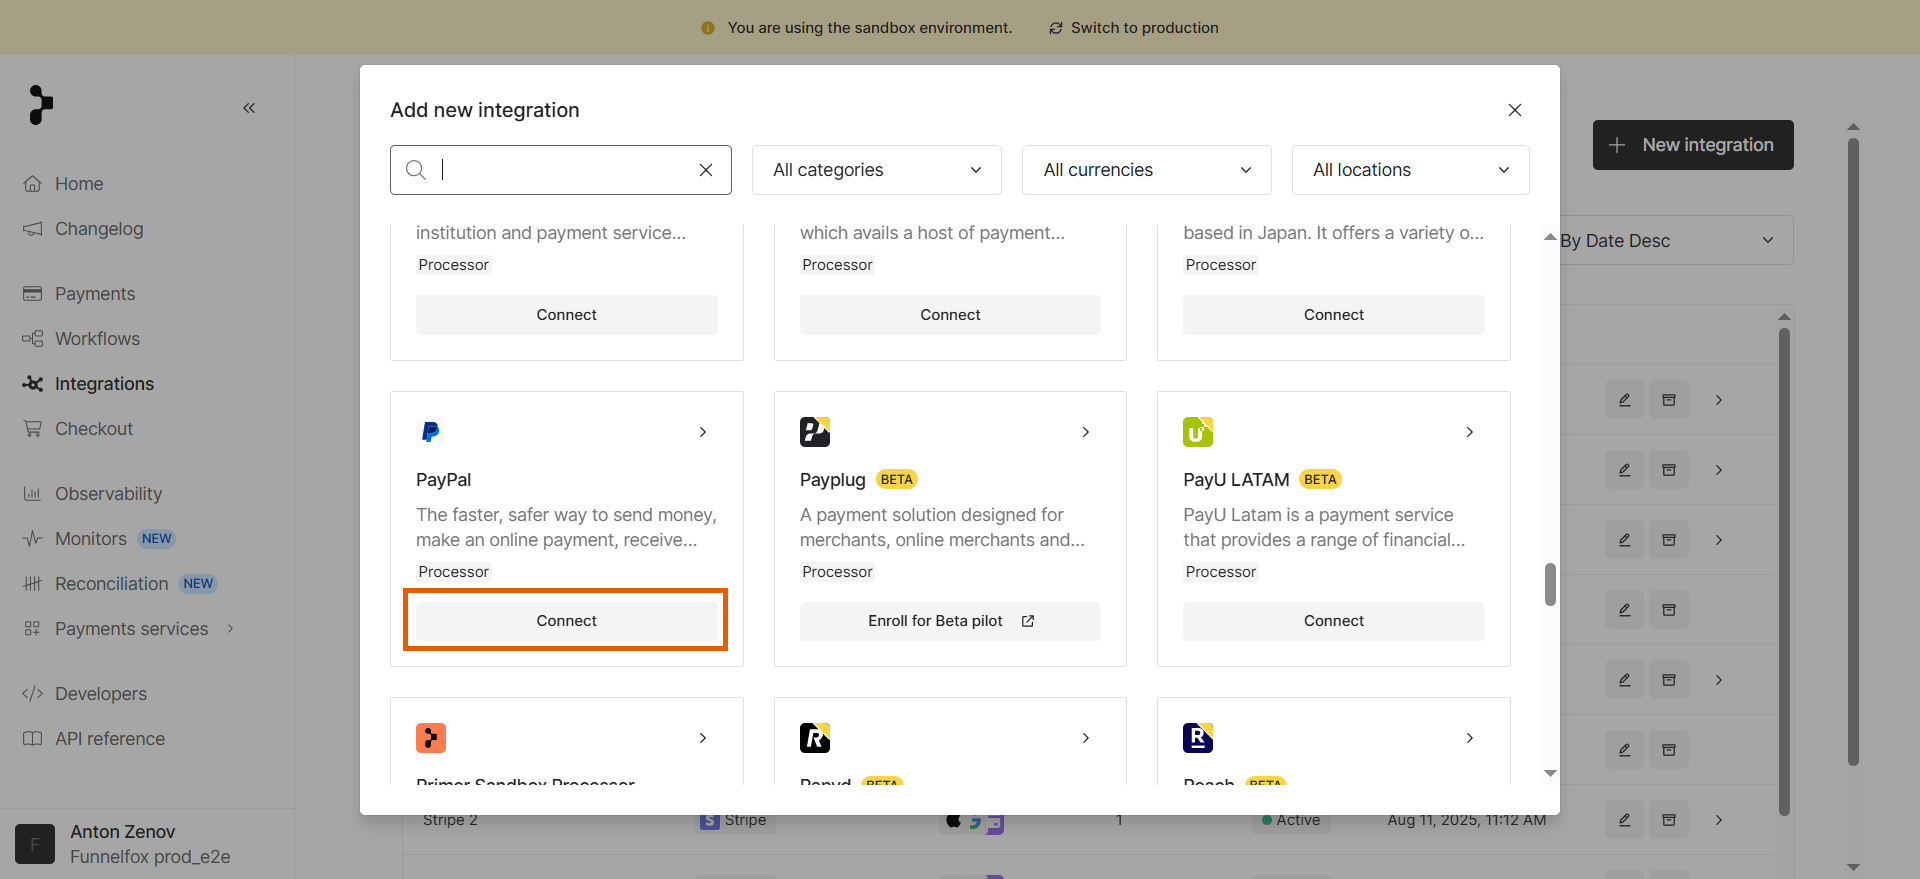Click the Reach logo icon
Image resolution: width=1920 pixels, height=879 pixels.
(1198, 738)
